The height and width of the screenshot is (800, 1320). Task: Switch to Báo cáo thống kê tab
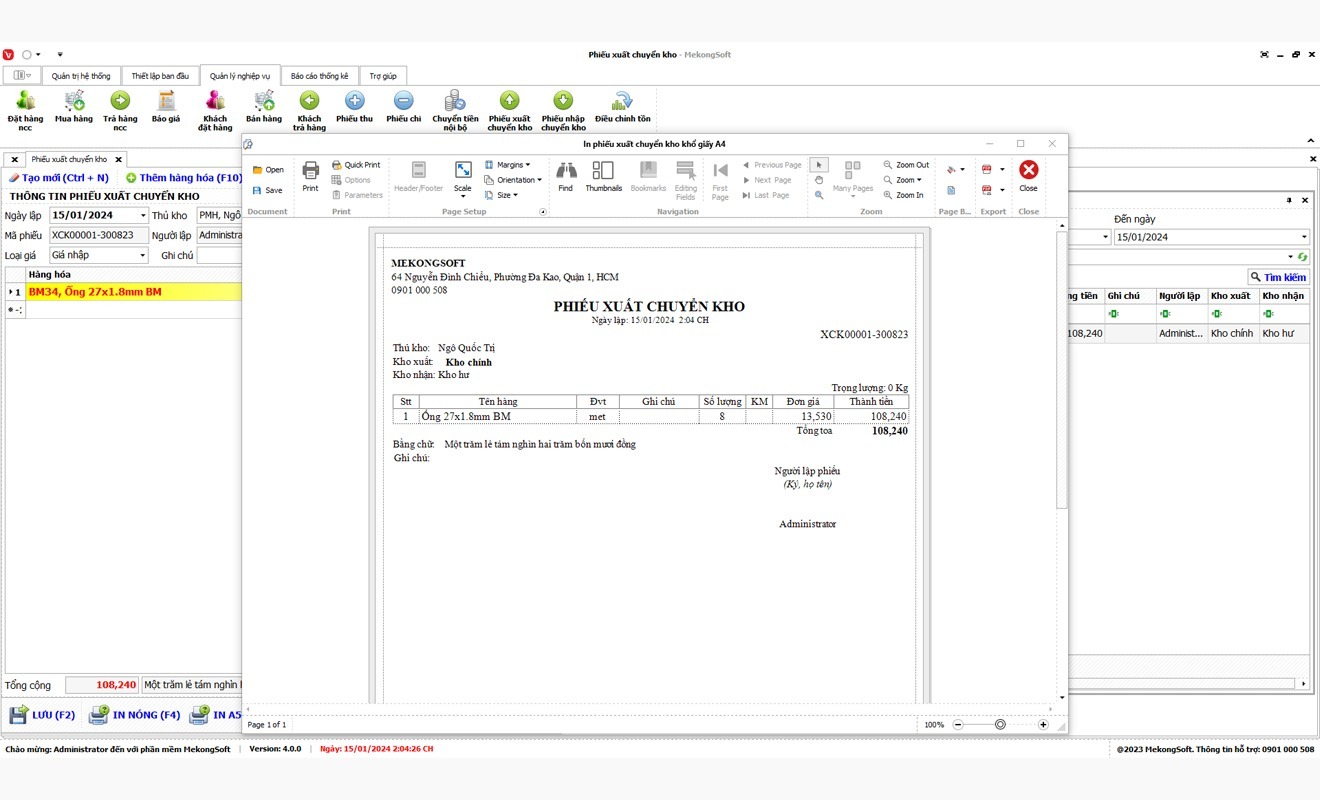(x=320, y=76)
